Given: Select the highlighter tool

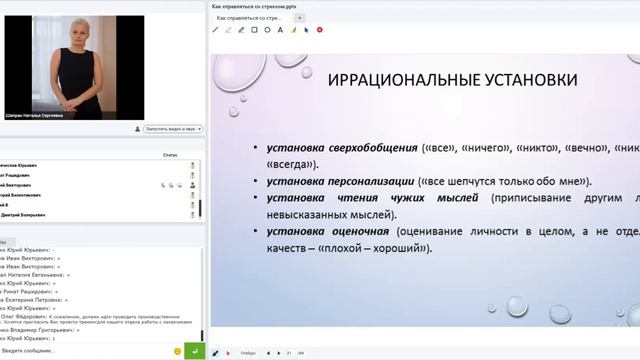Looking at the screenshot, I should pos(293,30).
